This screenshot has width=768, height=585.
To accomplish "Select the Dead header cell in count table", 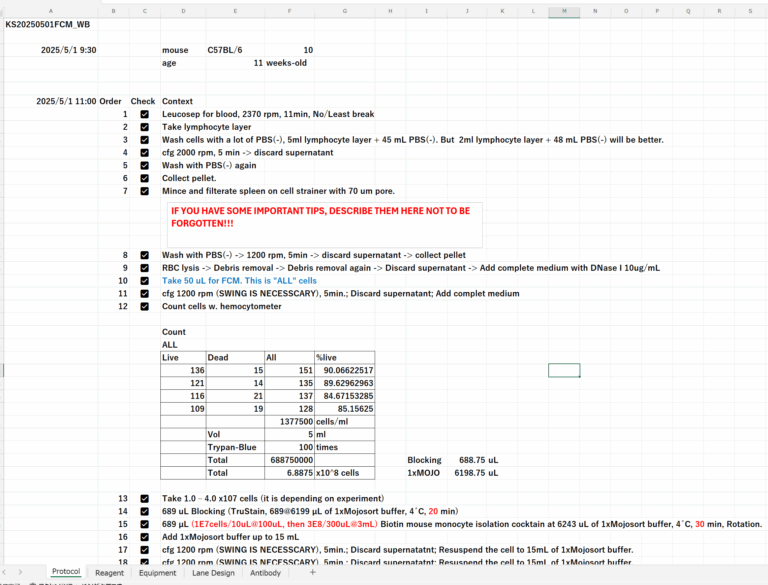I will click(x=235, y=358).
